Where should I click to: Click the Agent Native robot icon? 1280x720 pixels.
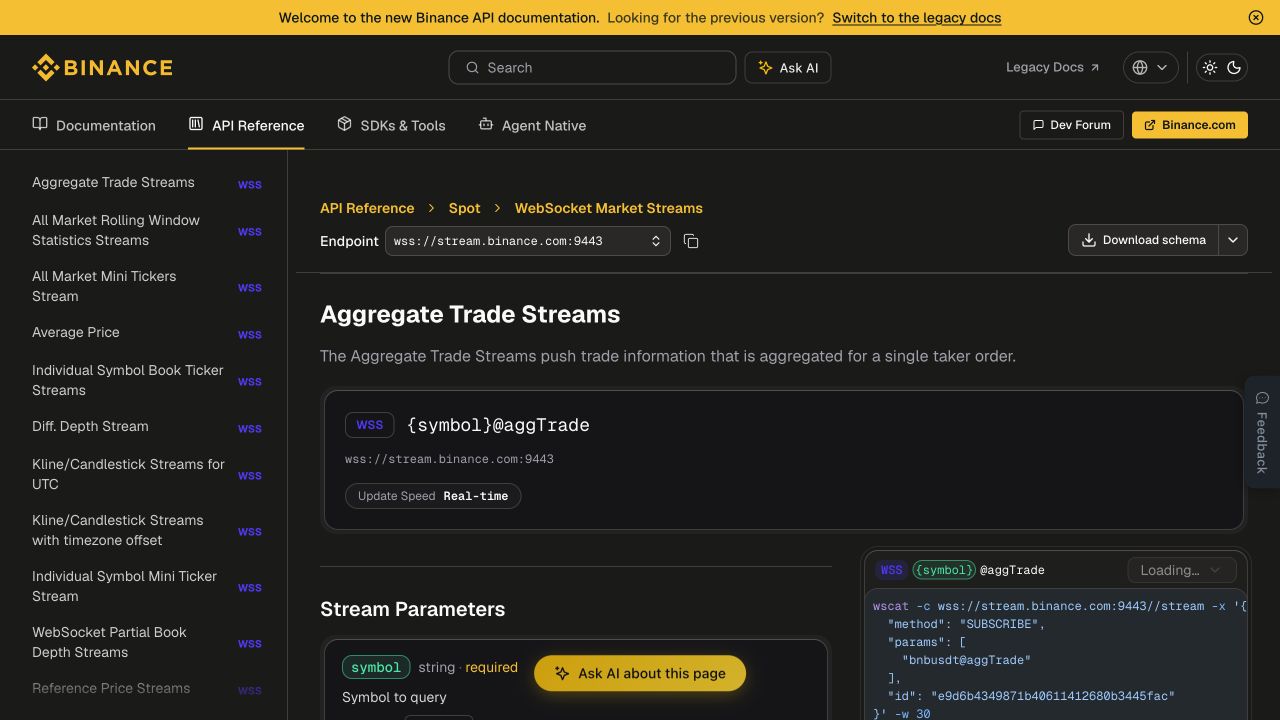coord(486,124)
